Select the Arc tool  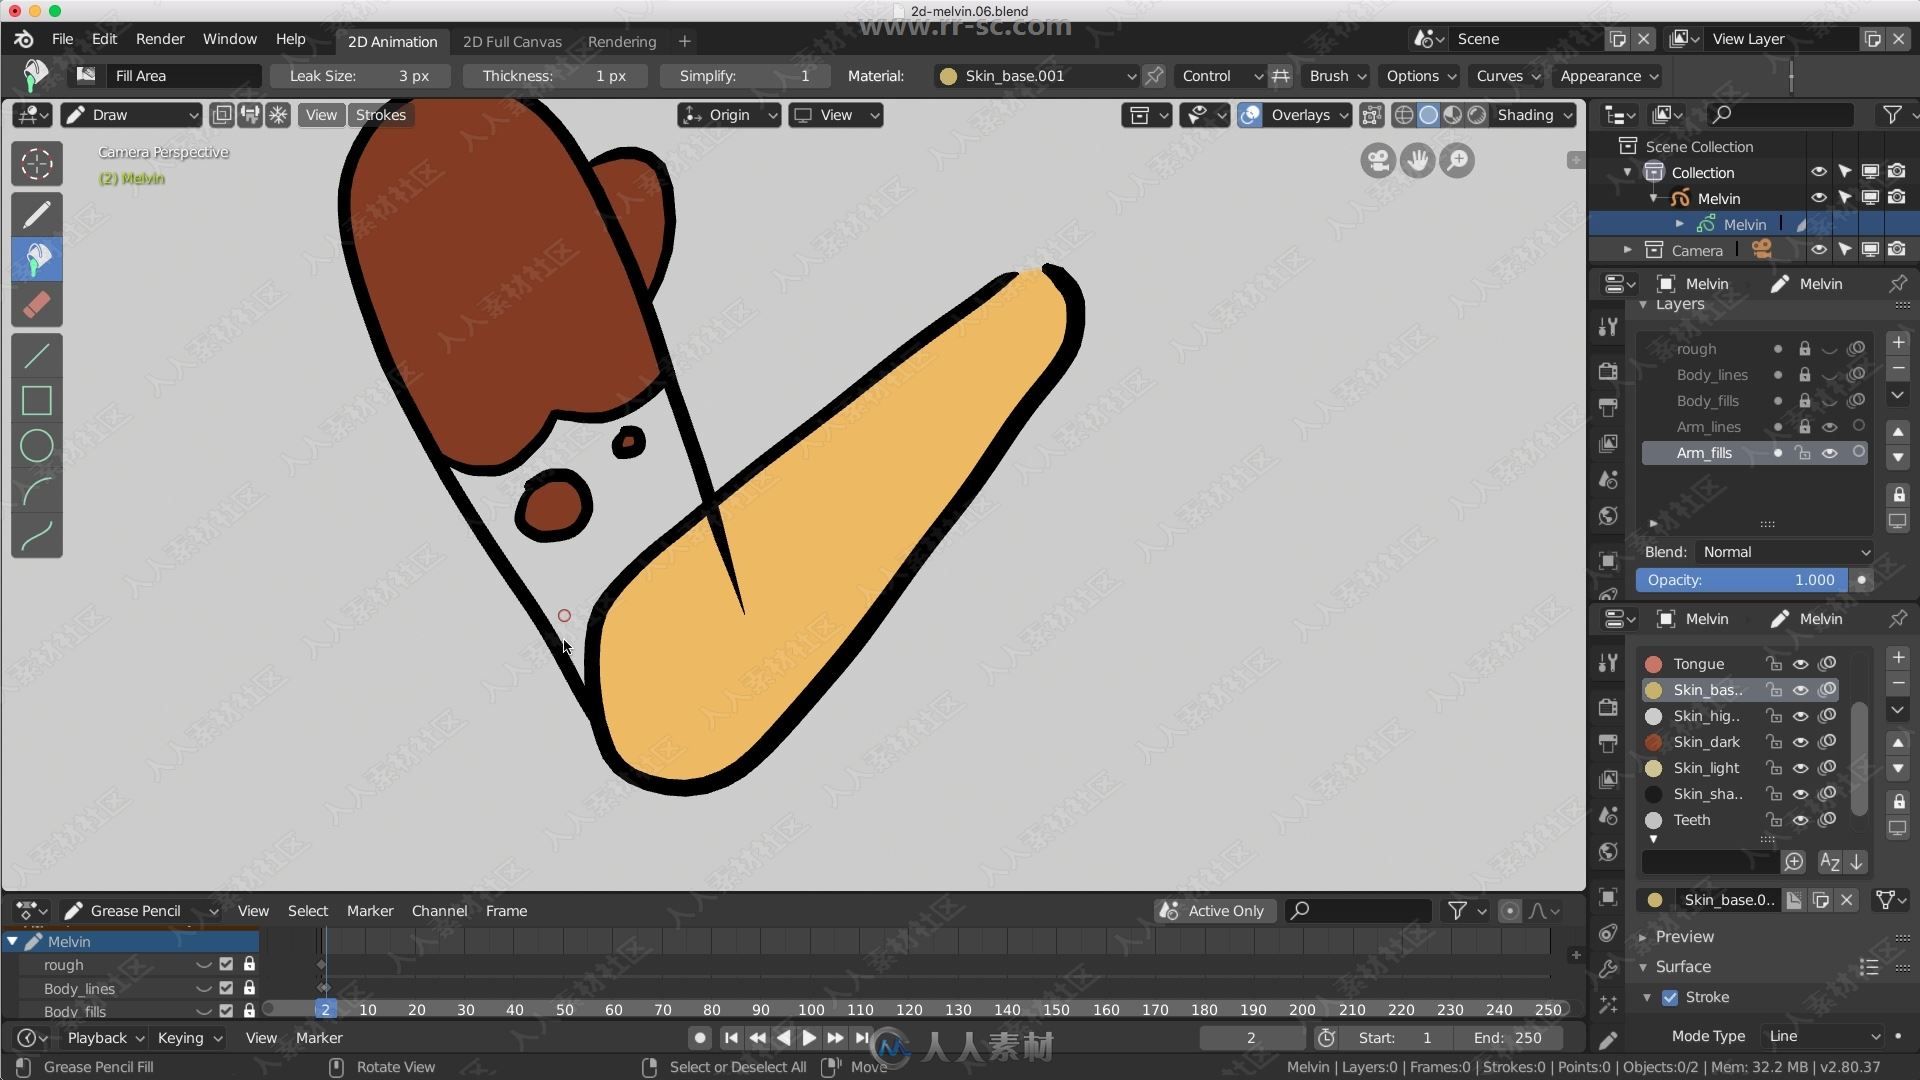pos(37,491)
